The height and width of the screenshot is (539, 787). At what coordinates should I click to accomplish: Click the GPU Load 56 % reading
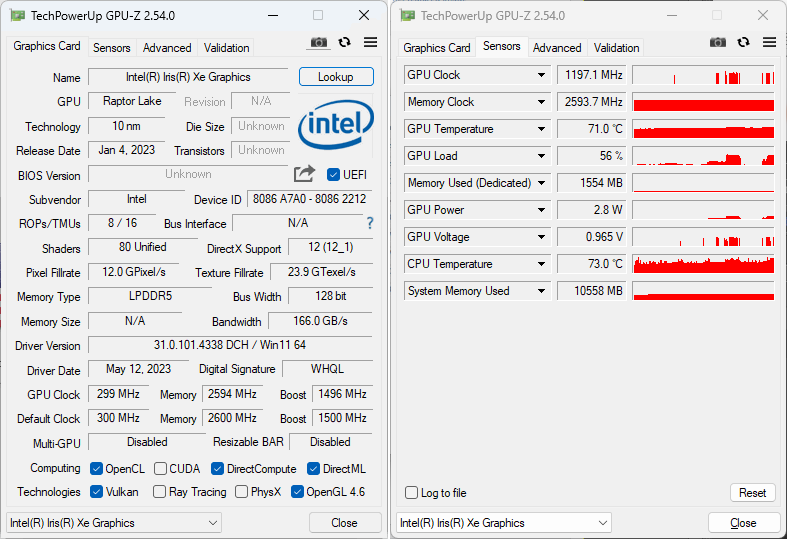pyautogui.click(x=592, y=156)
